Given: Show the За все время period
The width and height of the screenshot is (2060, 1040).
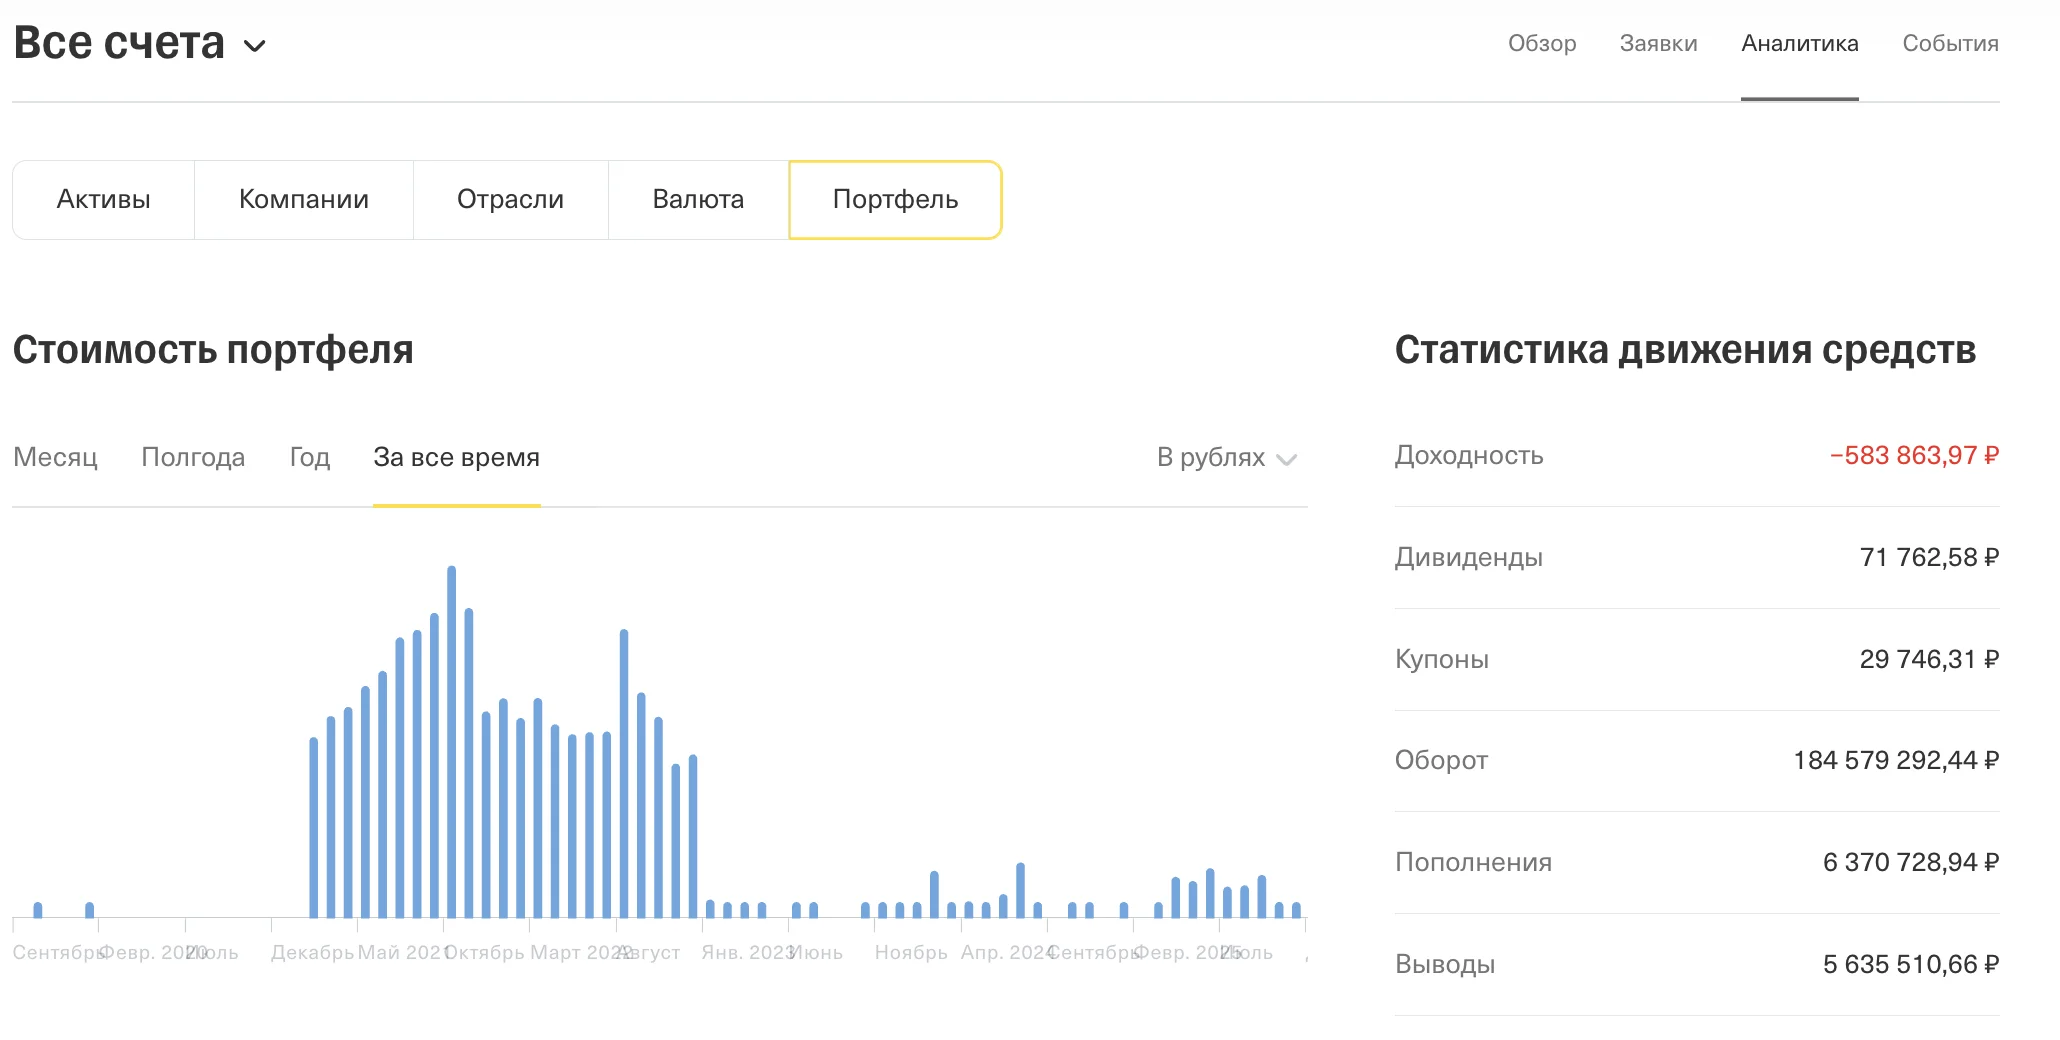Looking at the screenshot, I should click(x=456, y=457).
